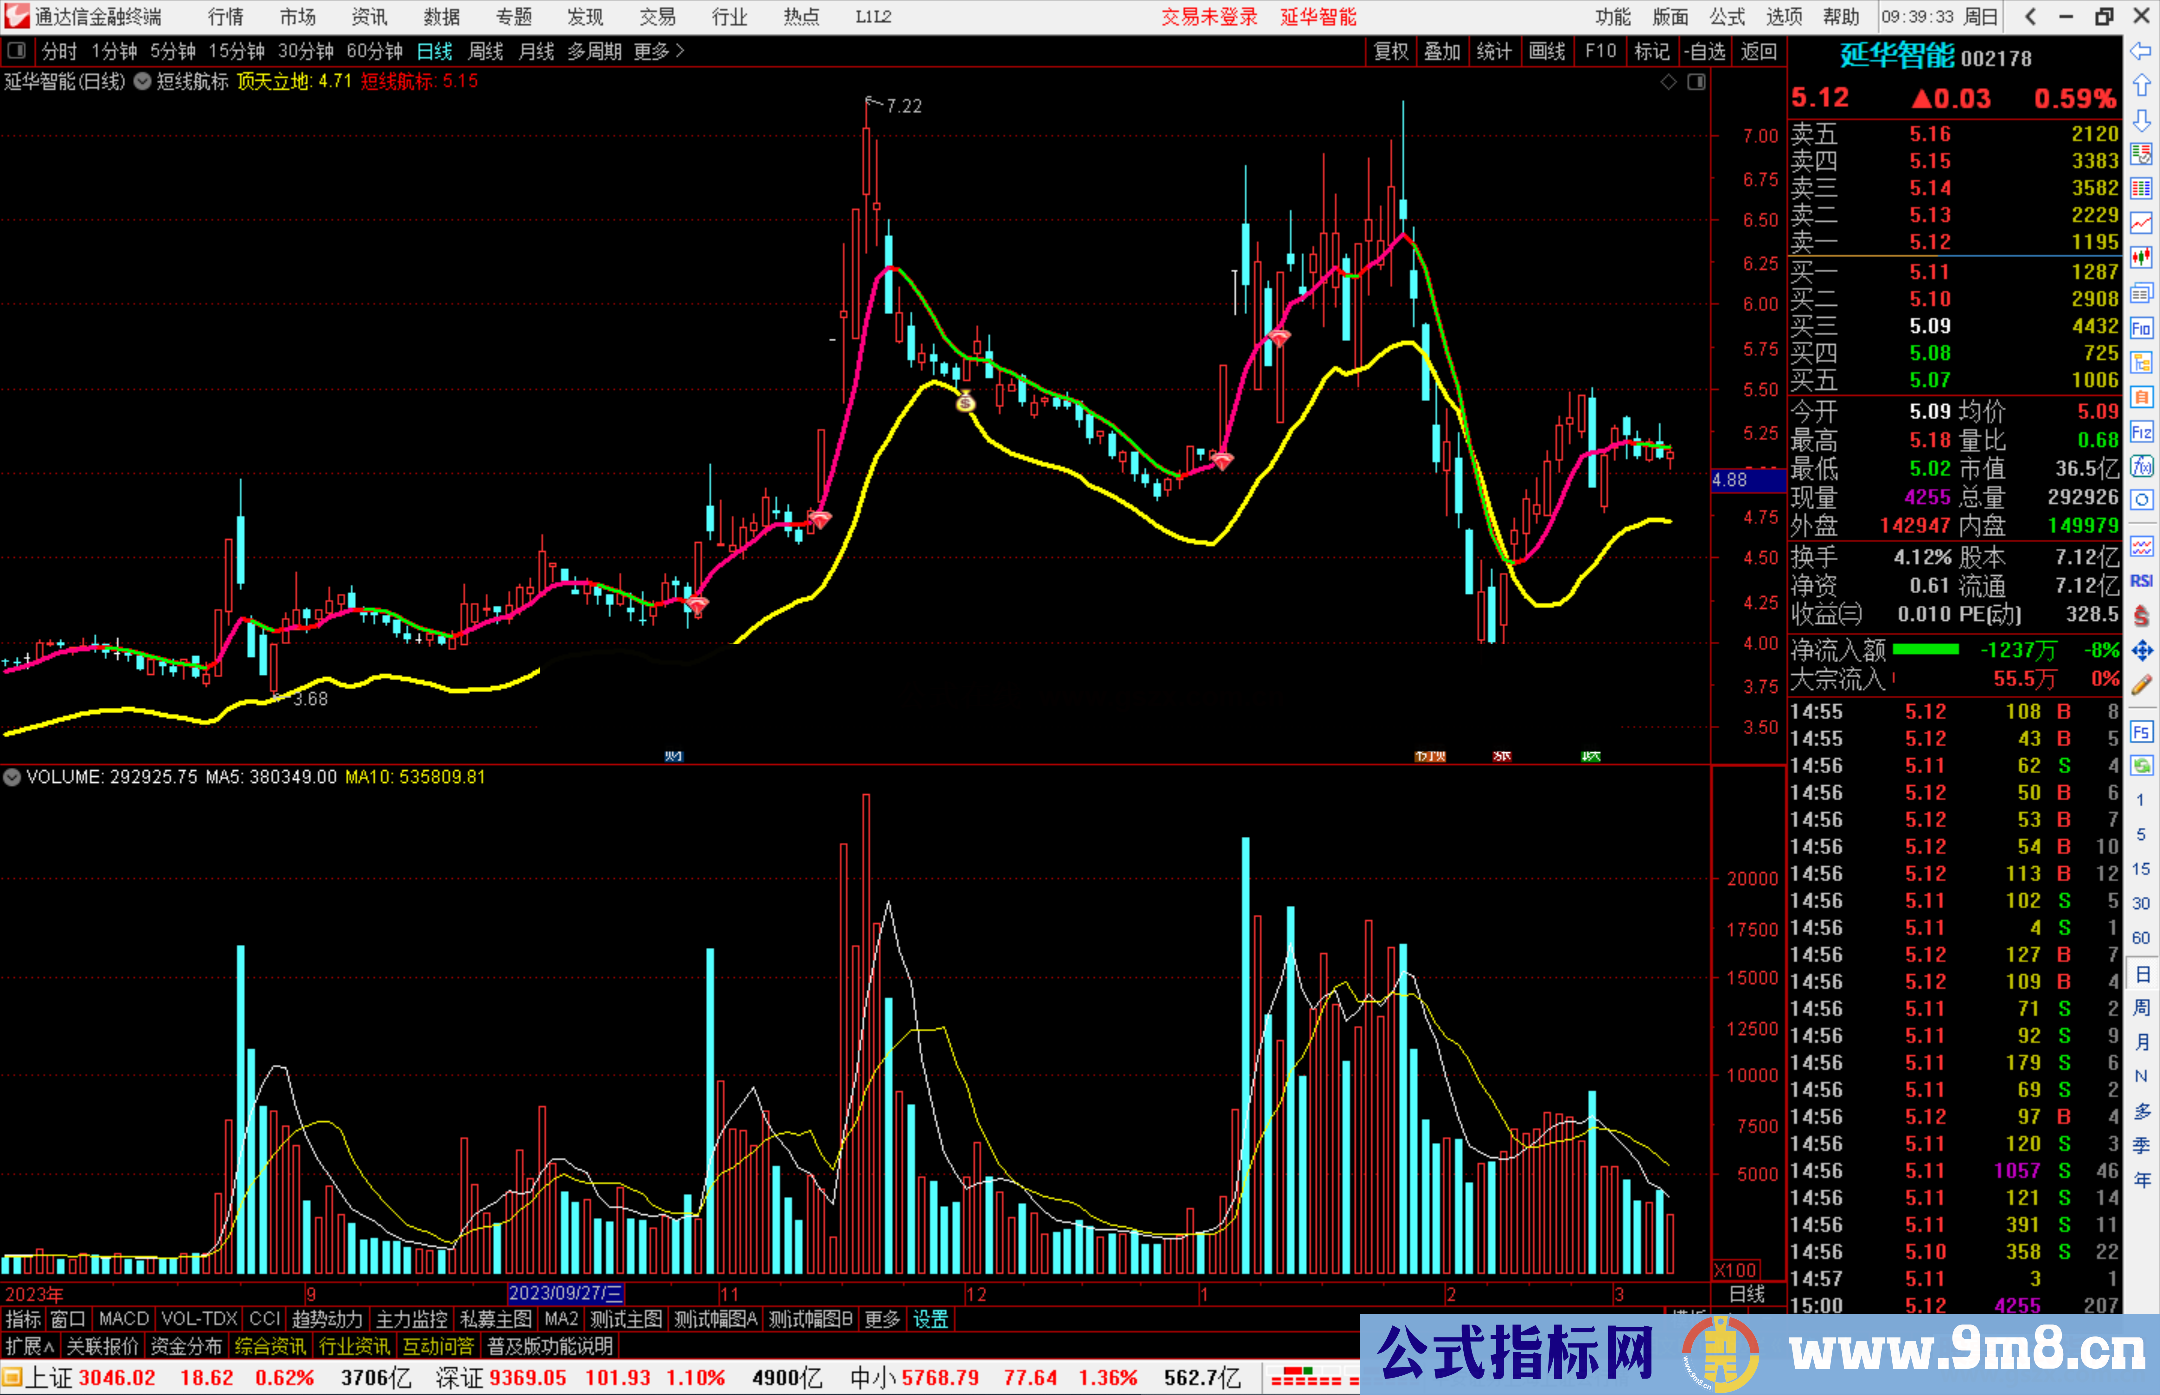Open the VOLUME indicator dropdown arrow

coord(12,777)
